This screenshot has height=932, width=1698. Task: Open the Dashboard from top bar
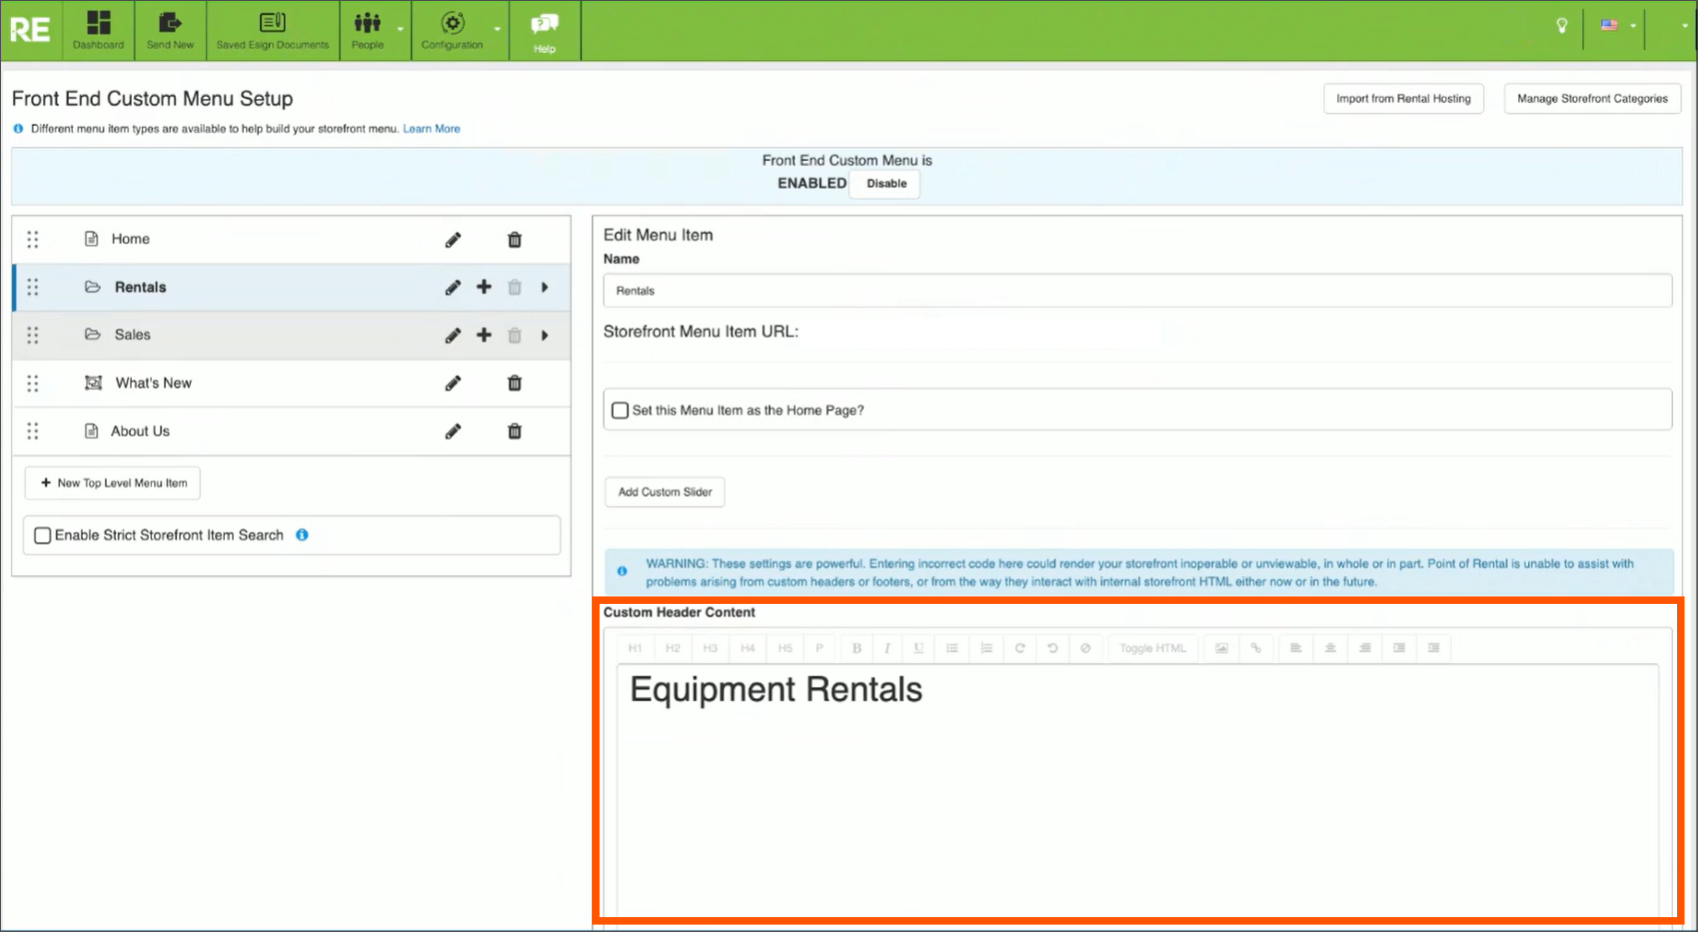(98, 30)
